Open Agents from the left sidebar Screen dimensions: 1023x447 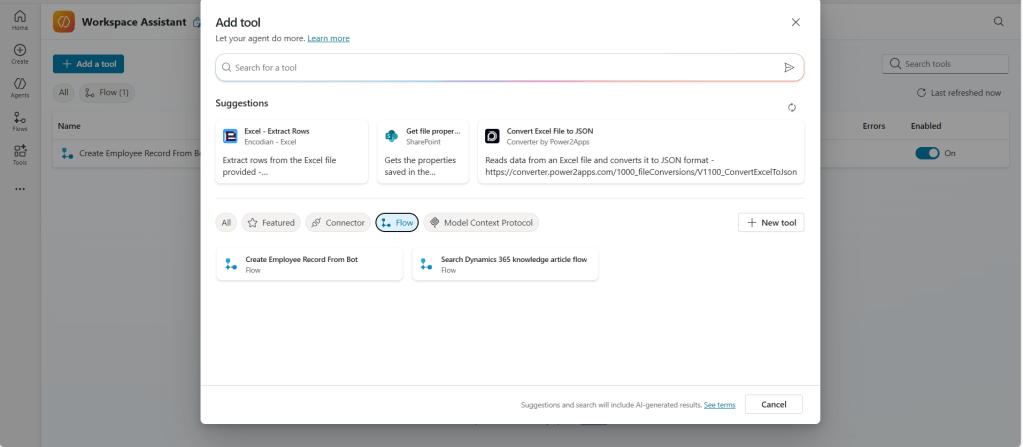tap(19, 86)
